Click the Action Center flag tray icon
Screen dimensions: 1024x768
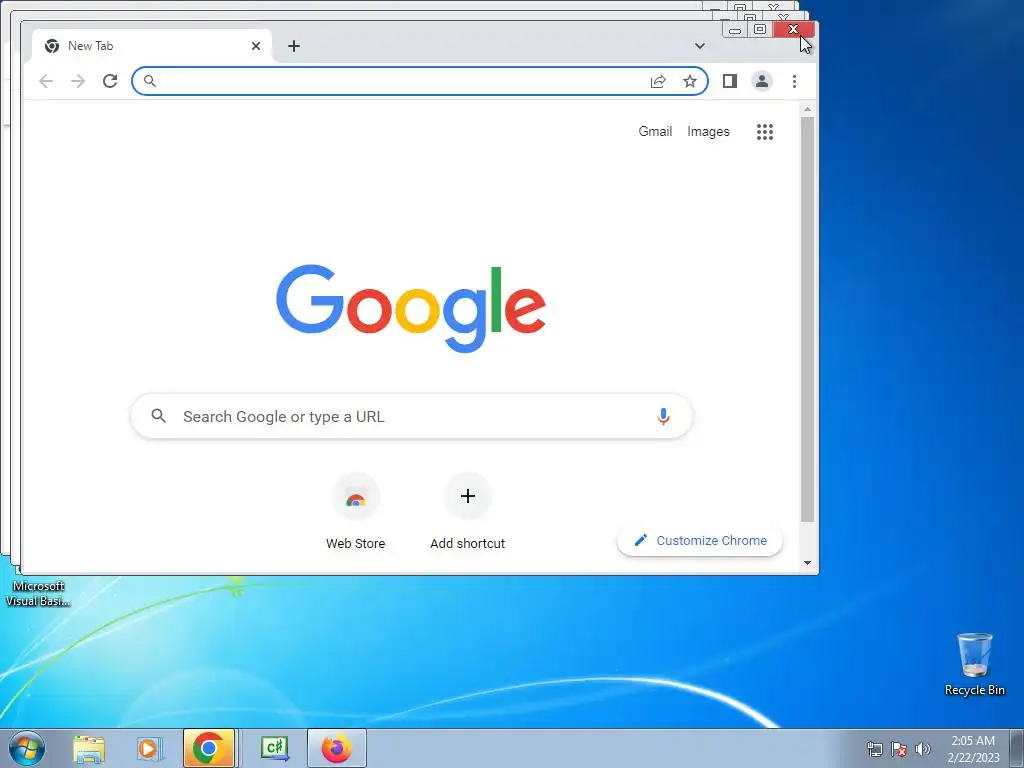(899, 749)
